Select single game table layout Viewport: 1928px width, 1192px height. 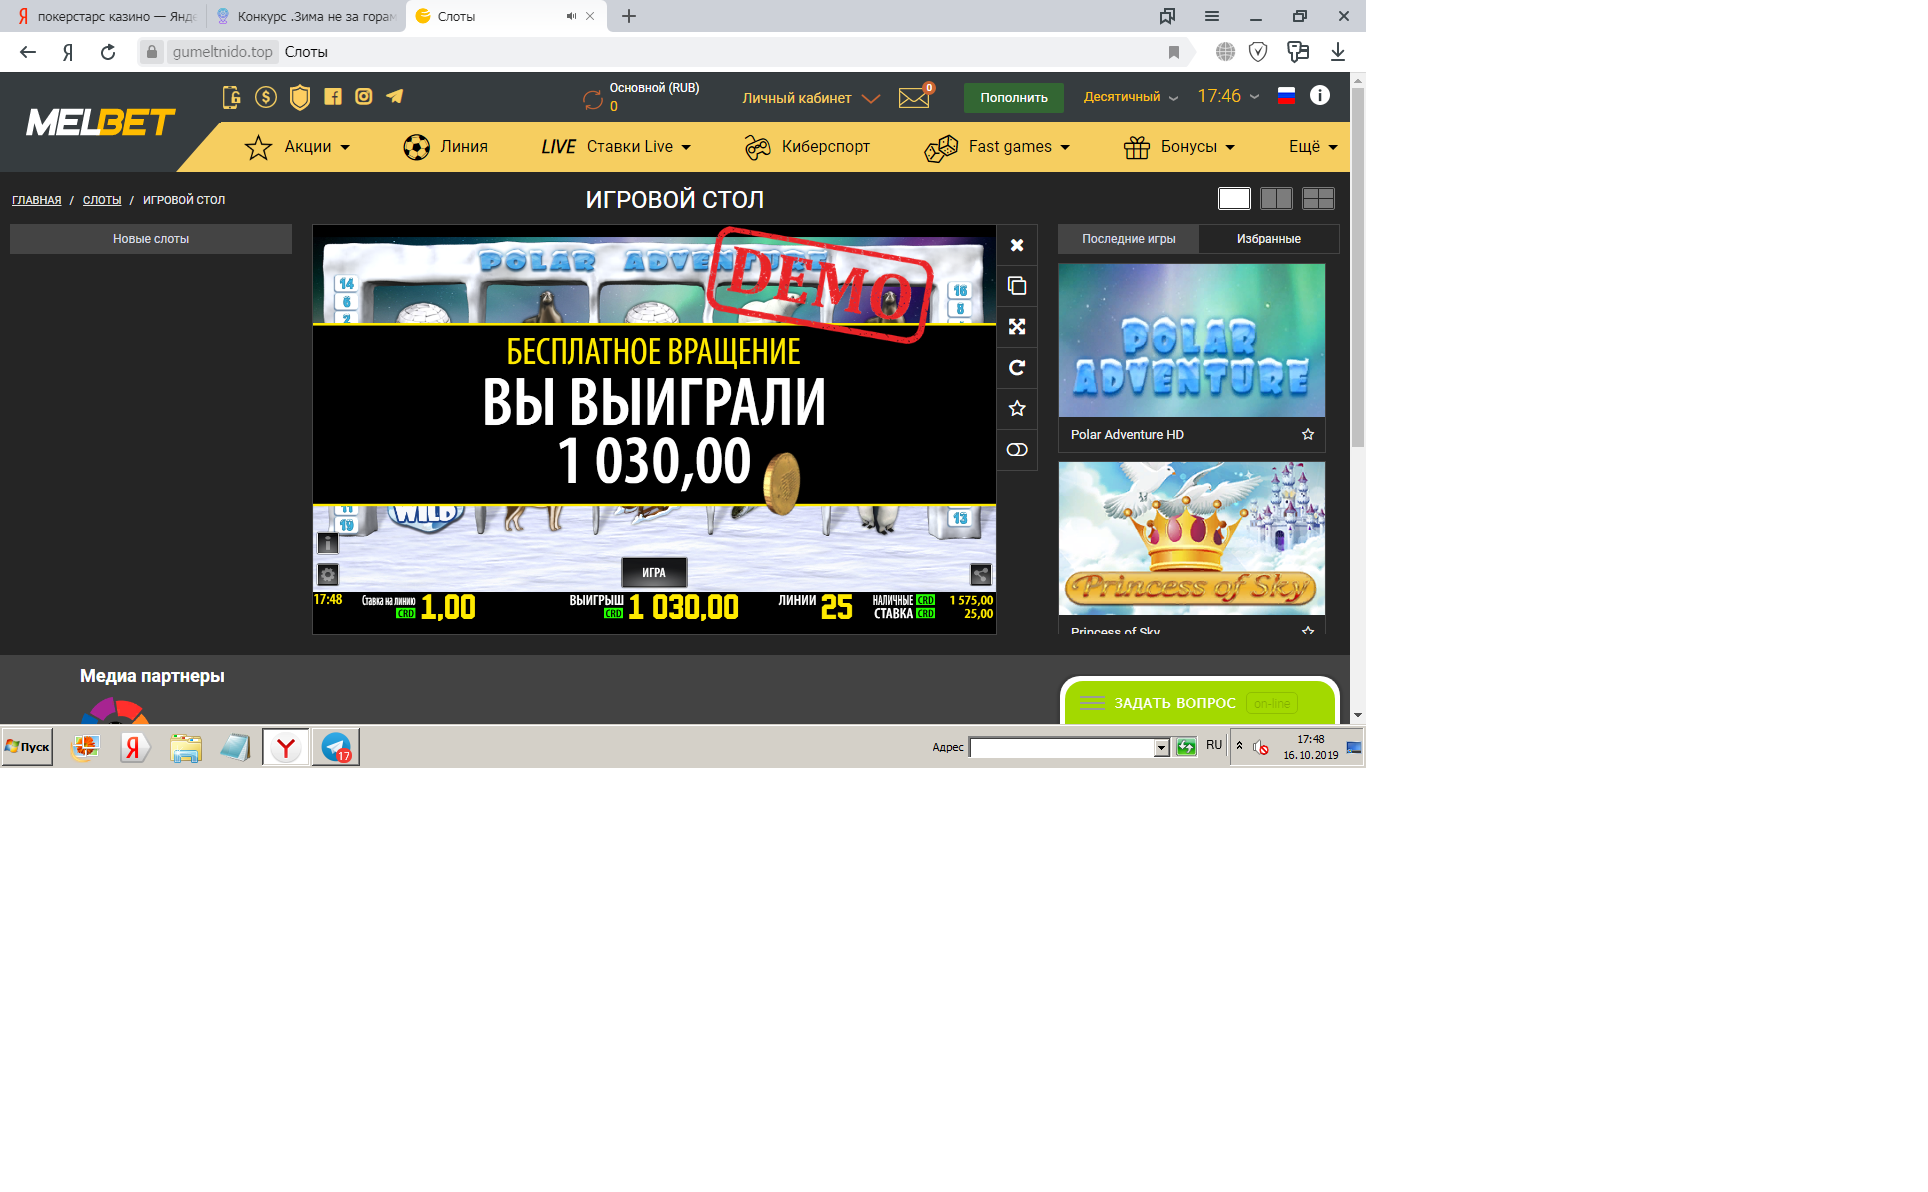[1234, 199]
